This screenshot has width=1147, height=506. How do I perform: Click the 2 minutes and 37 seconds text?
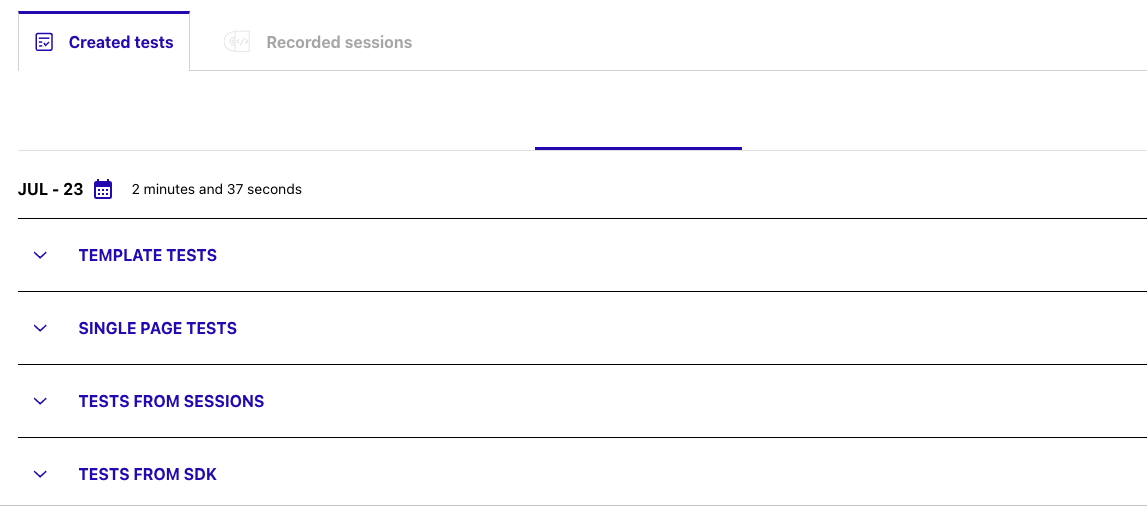[x=217, y=189]
